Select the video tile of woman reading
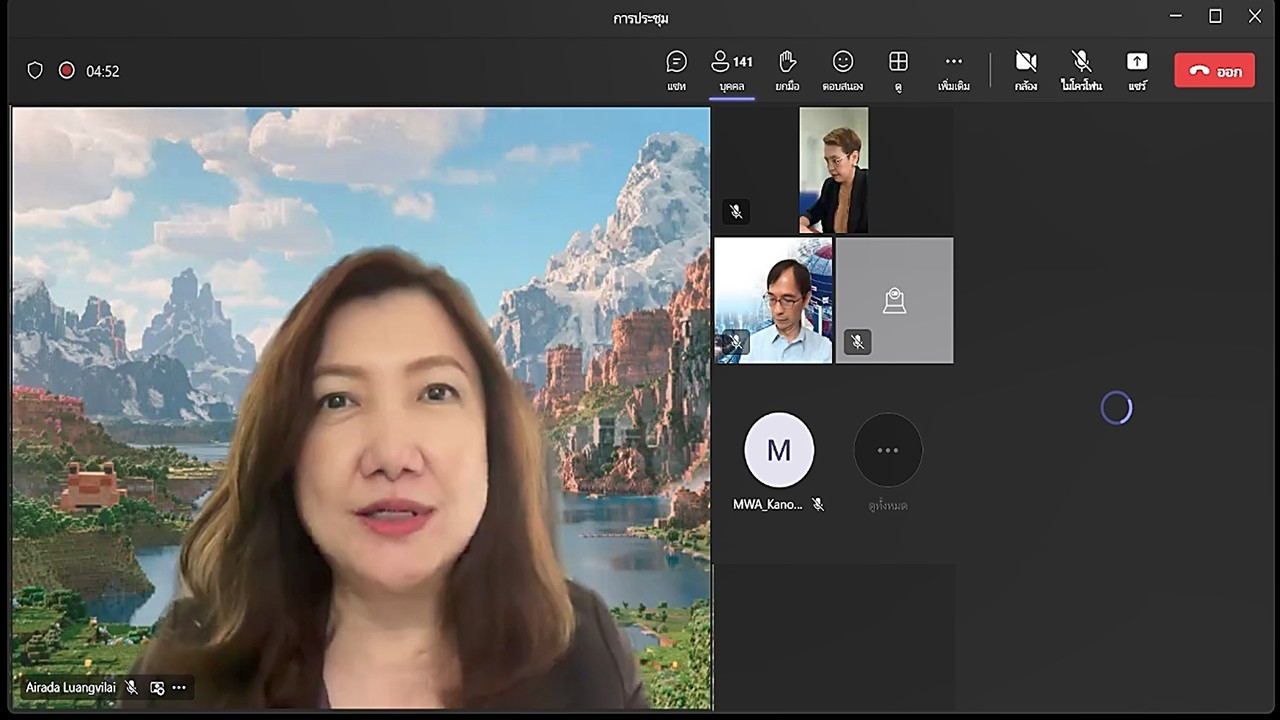Screen dimensions: 1280x720 834,170
